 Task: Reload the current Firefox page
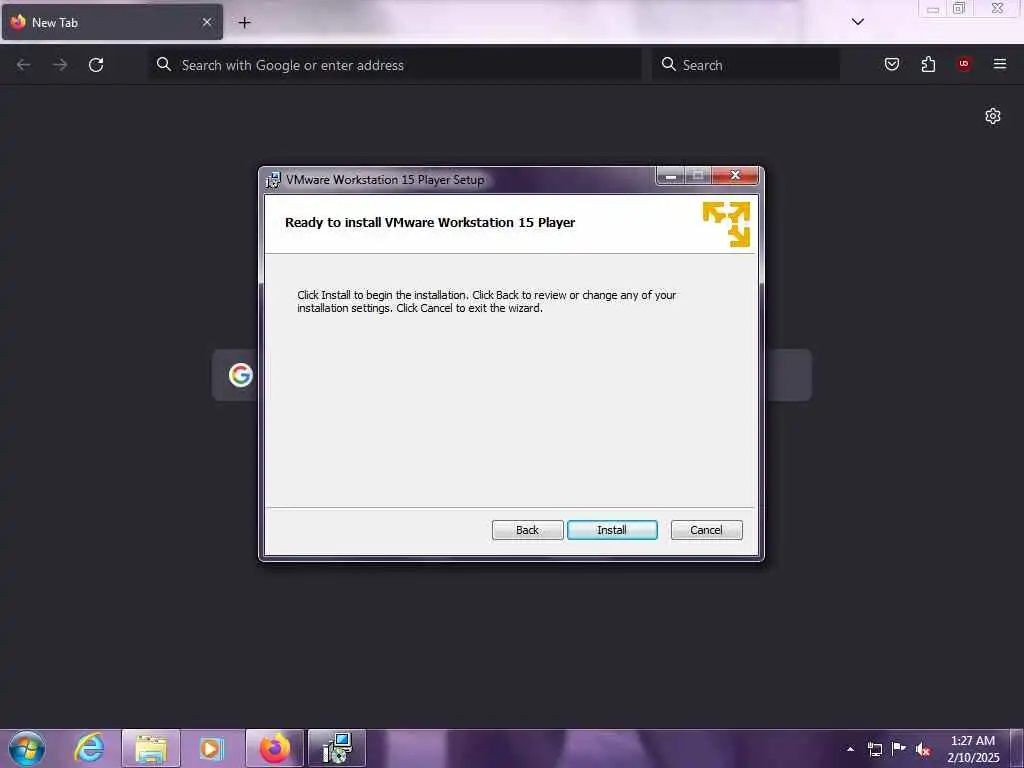(x=96, y=65)
